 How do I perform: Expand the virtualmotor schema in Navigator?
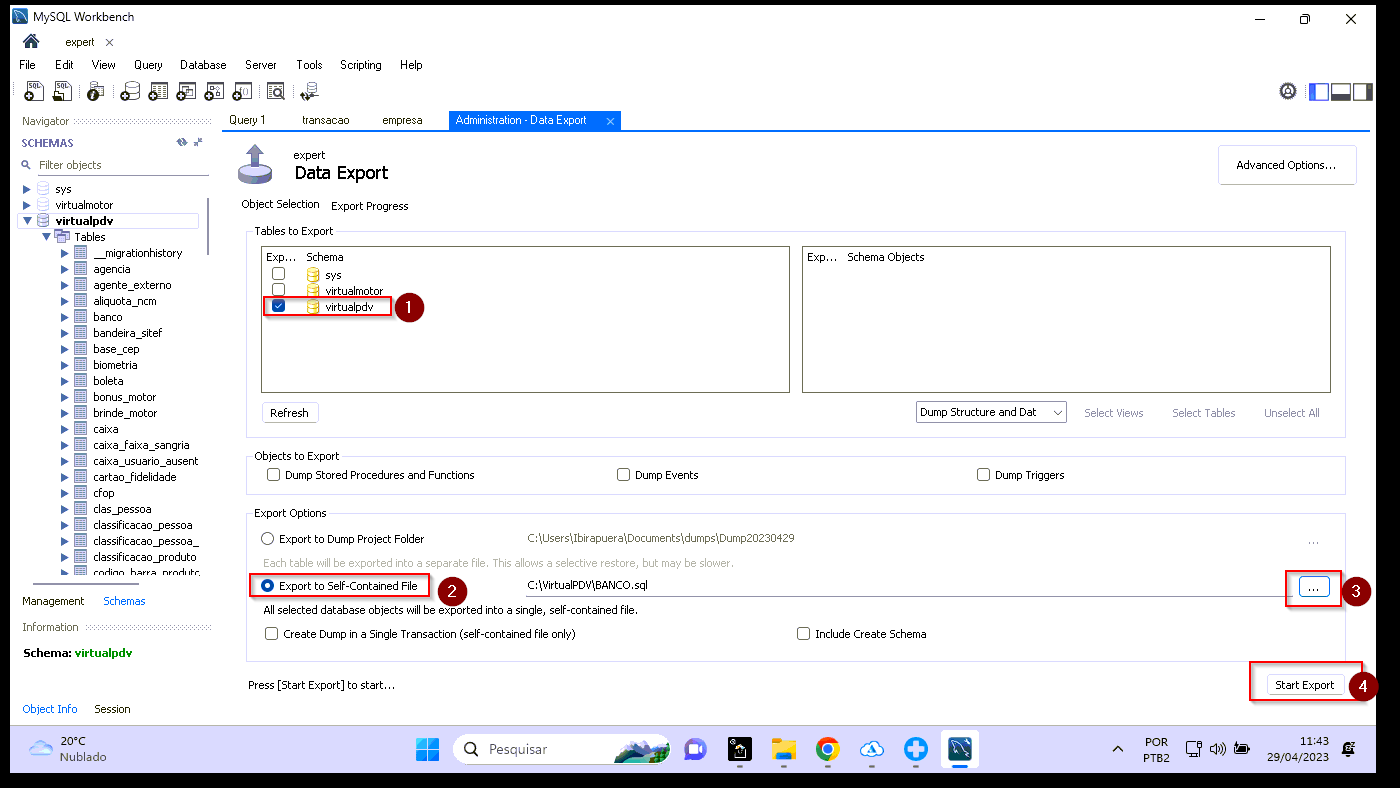pos(27,205)
